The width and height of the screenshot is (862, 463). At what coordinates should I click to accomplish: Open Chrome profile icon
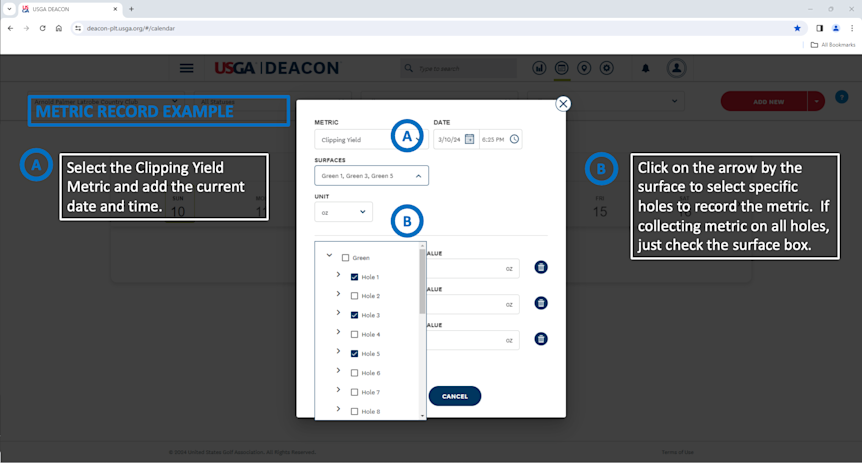(x=836, y=28)
